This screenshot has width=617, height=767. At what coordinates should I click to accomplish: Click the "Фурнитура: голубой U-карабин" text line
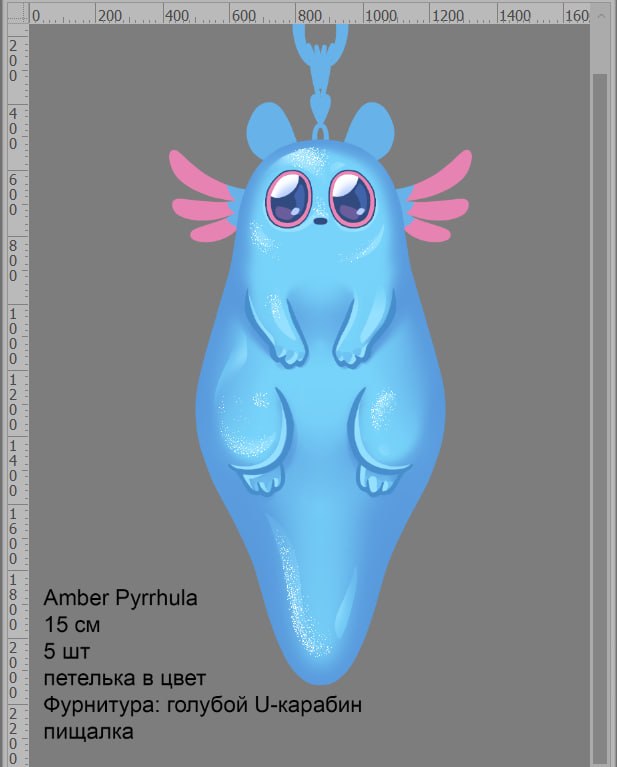(203, 705)
